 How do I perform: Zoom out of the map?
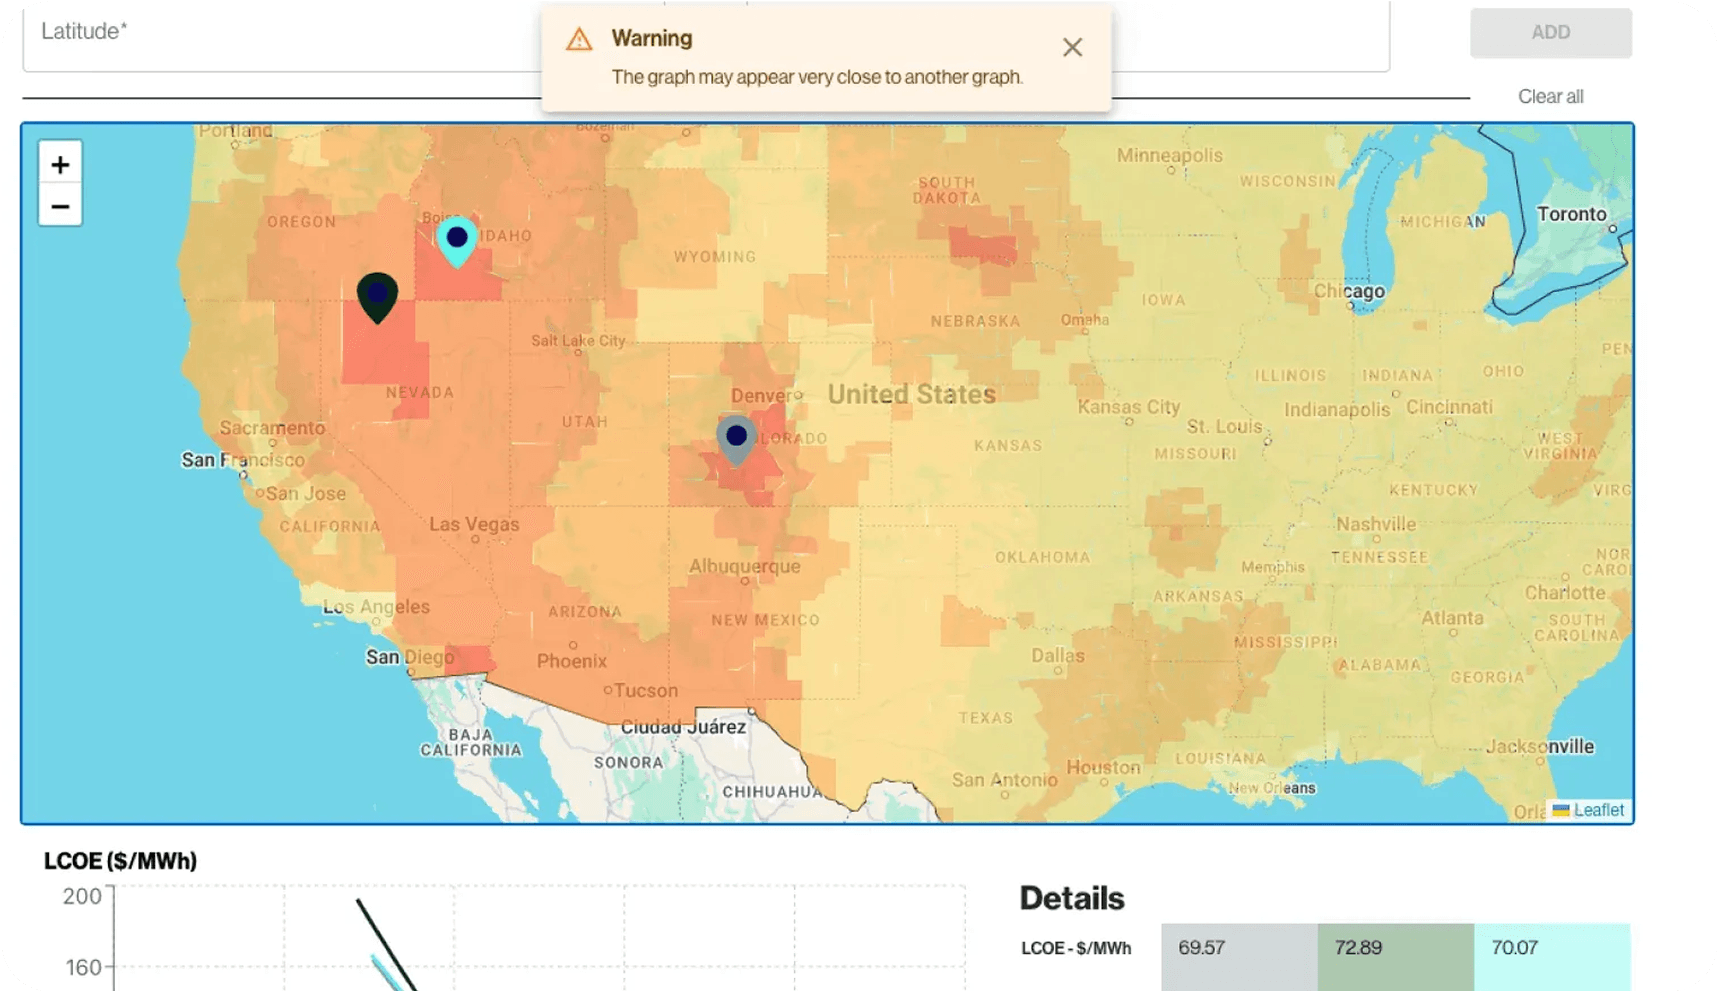pyautogui.click(x=60, y=207)
